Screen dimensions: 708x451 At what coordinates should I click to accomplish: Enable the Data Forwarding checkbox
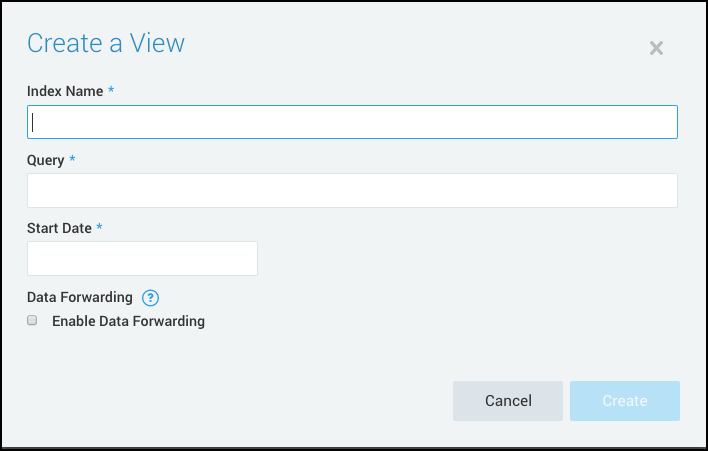point(32,321)
